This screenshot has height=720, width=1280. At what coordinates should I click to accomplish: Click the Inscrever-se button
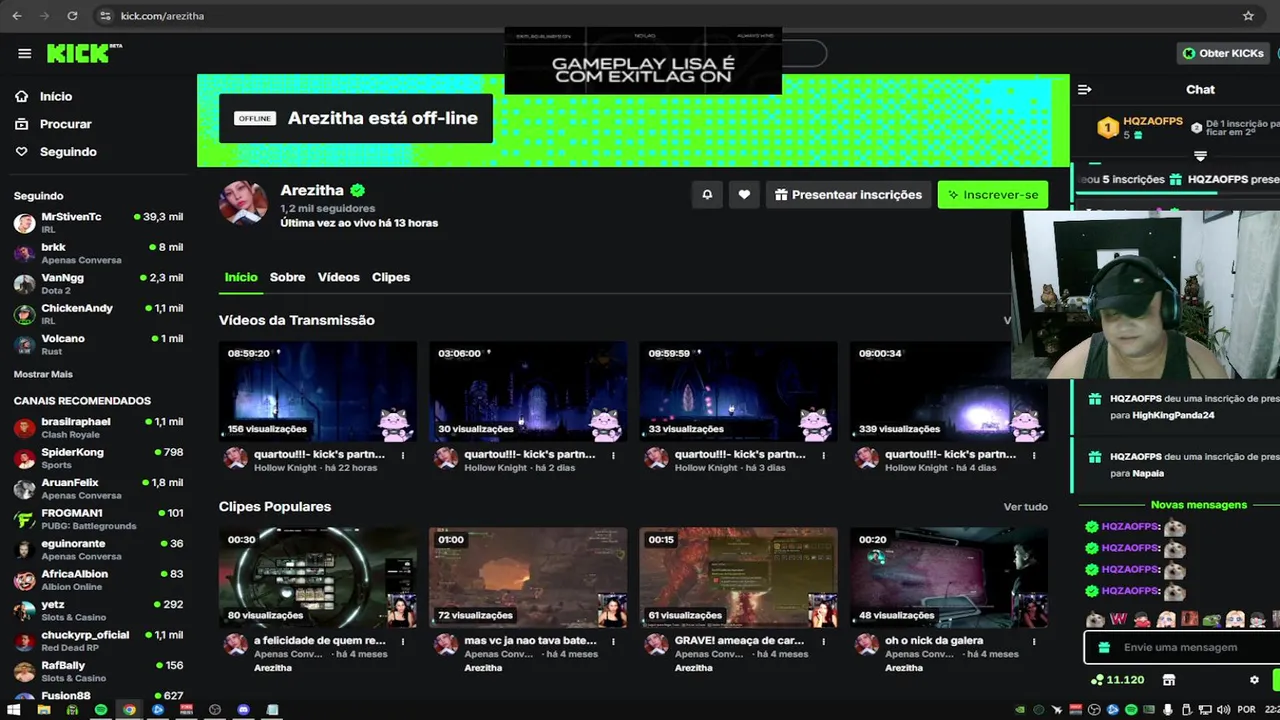(993, 195)
